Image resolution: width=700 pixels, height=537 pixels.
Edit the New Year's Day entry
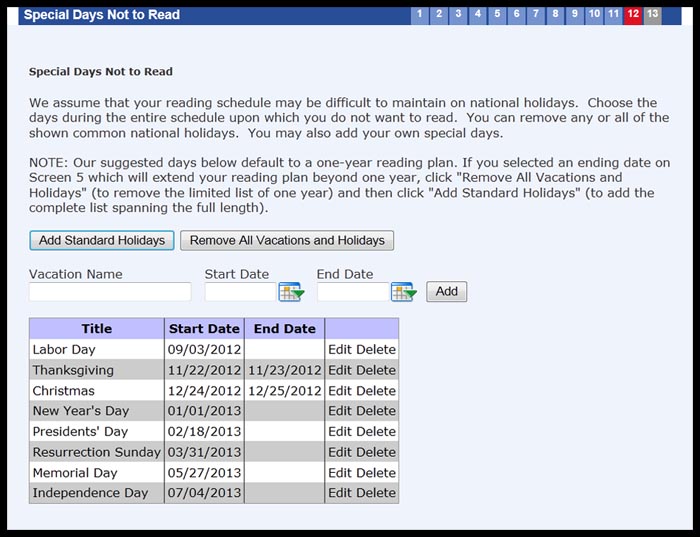click(340, 411)
